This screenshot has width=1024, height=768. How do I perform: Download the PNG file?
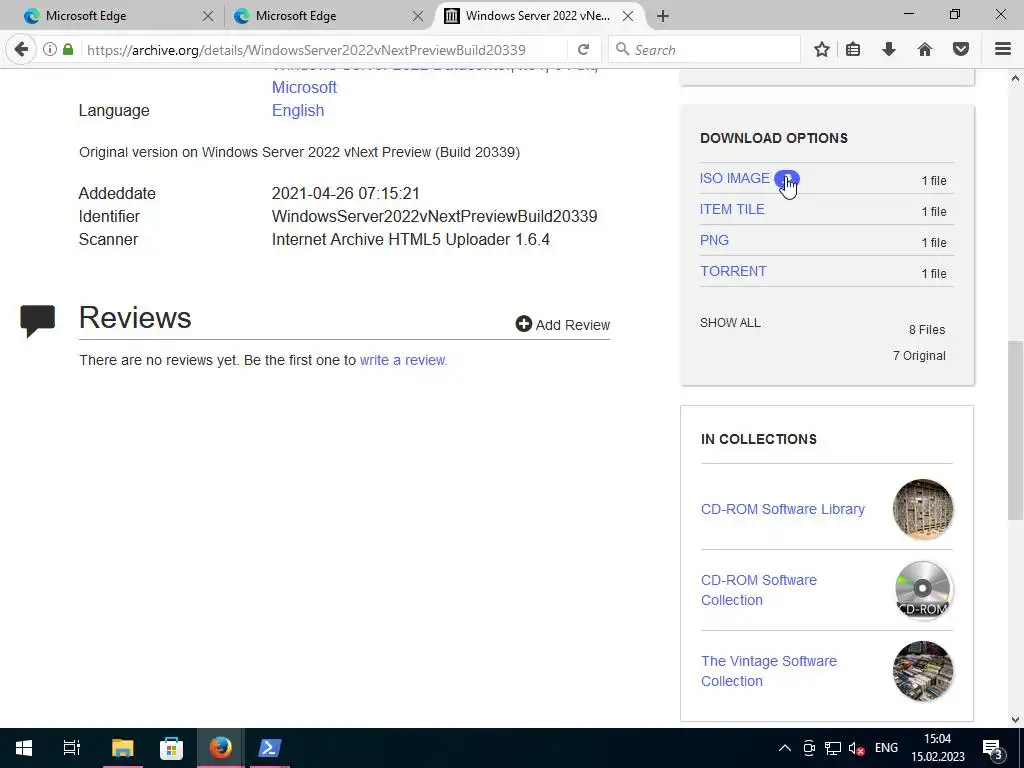tap(714, 240)
